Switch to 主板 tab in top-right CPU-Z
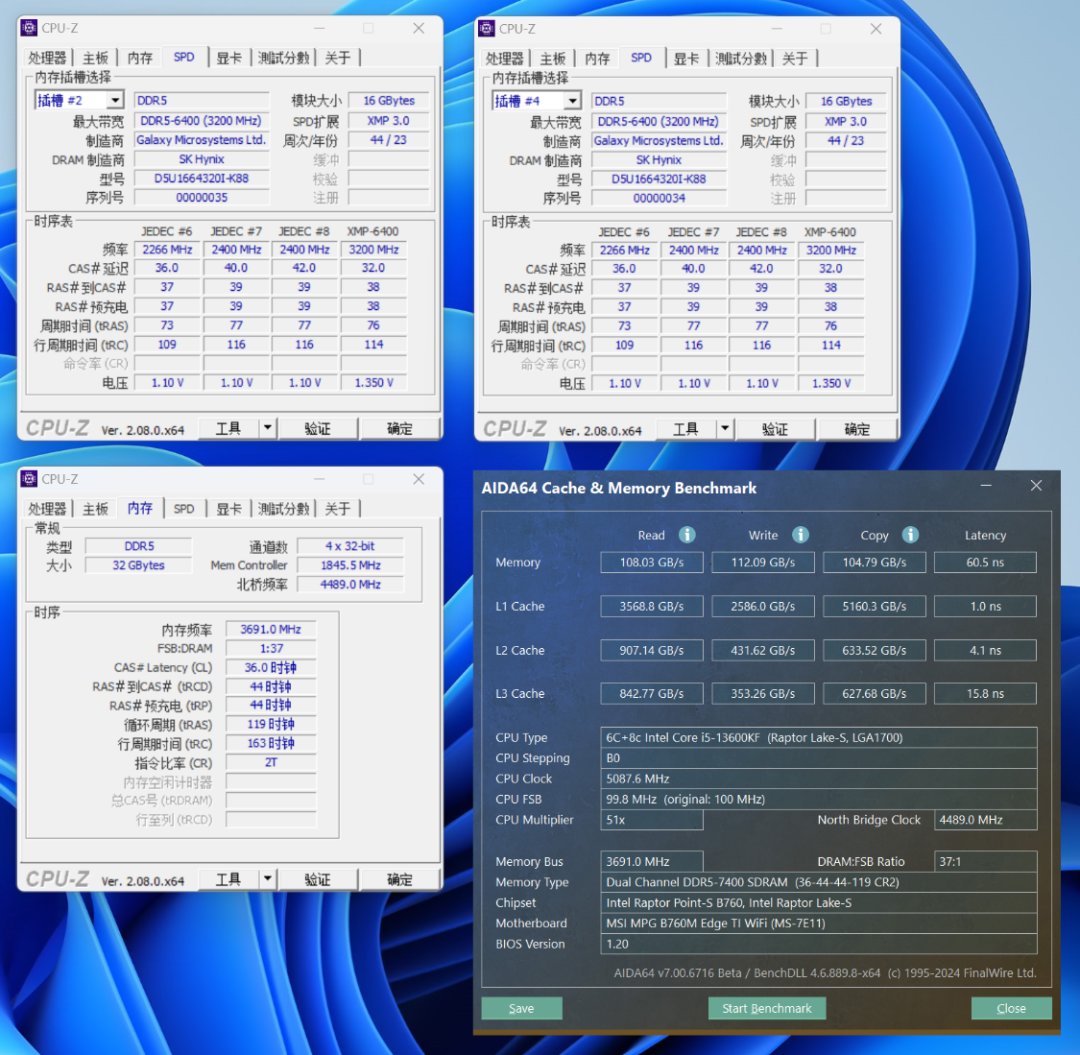Screen dimensions: 1080x1055 (552, 59)
